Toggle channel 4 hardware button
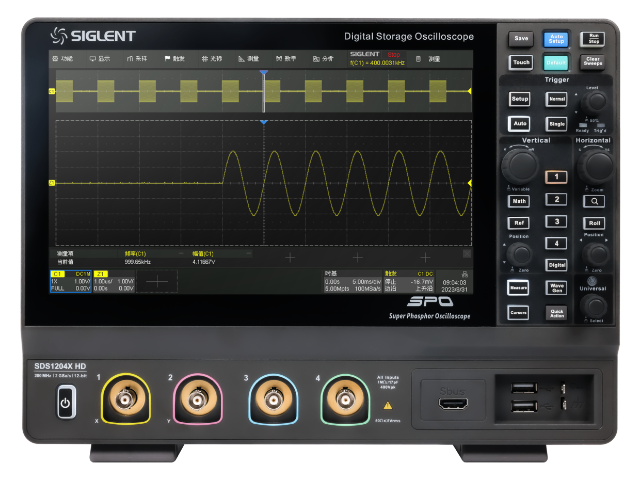This screenshot has height=480, width=640. 556,243
